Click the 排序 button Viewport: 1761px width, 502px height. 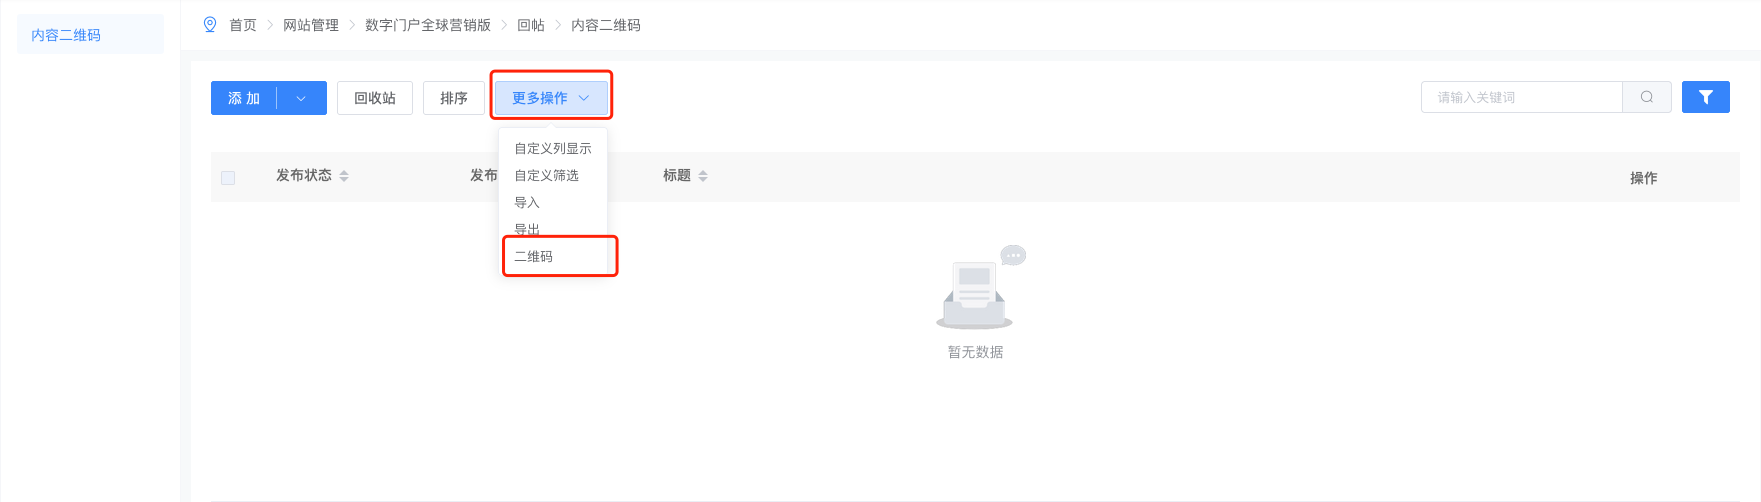(454, 98)
